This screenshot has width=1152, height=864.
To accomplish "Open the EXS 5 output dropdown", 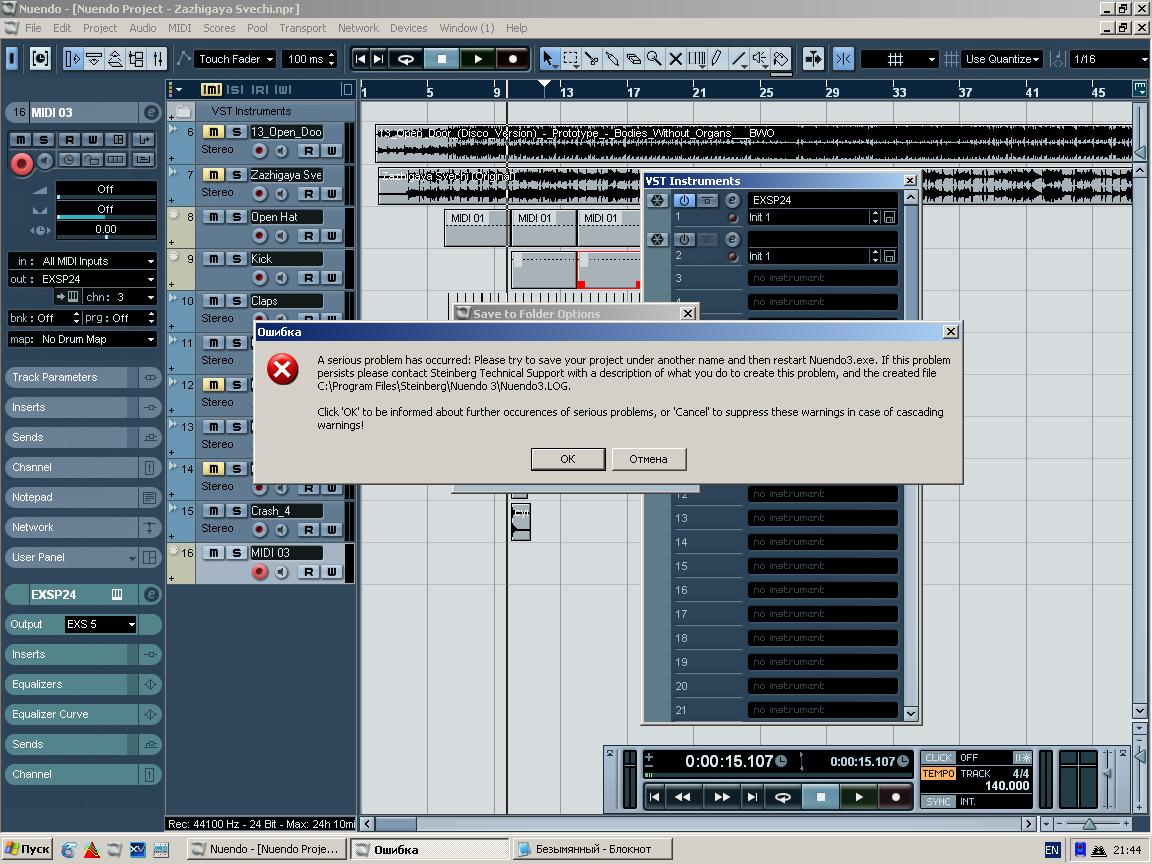I will [x=101, y=624].
